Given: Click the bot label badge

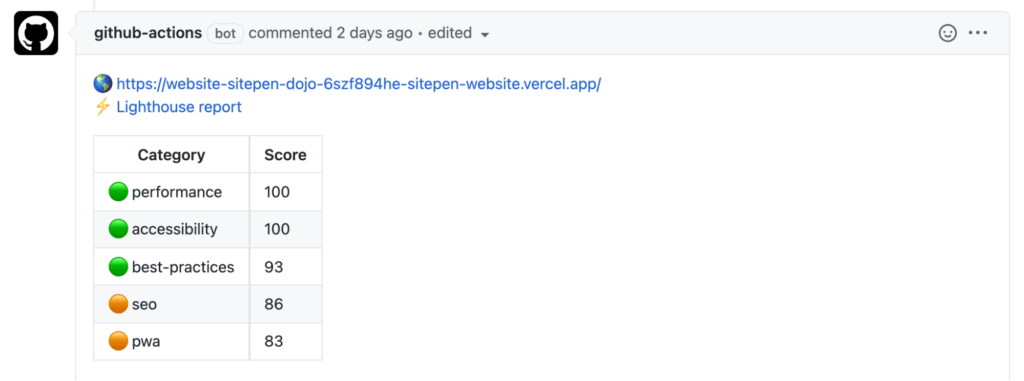Looking at the screenshot, I should coord(225,34).
